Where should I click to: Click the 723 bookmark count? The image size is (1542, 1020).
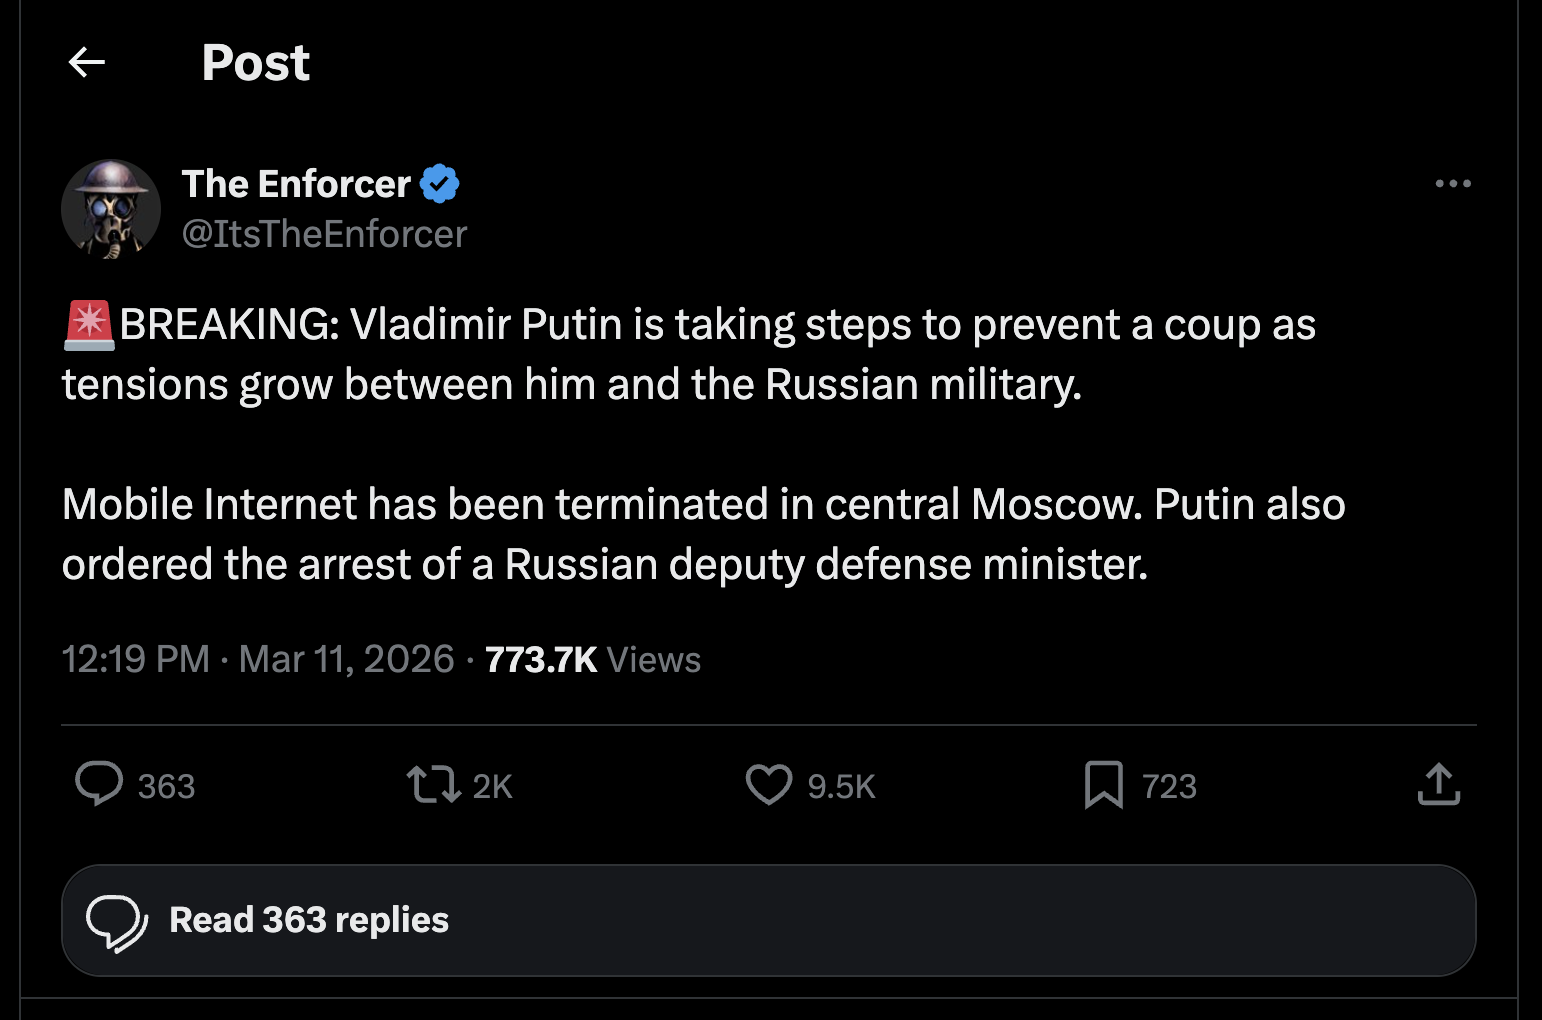tap(1169, 787)
